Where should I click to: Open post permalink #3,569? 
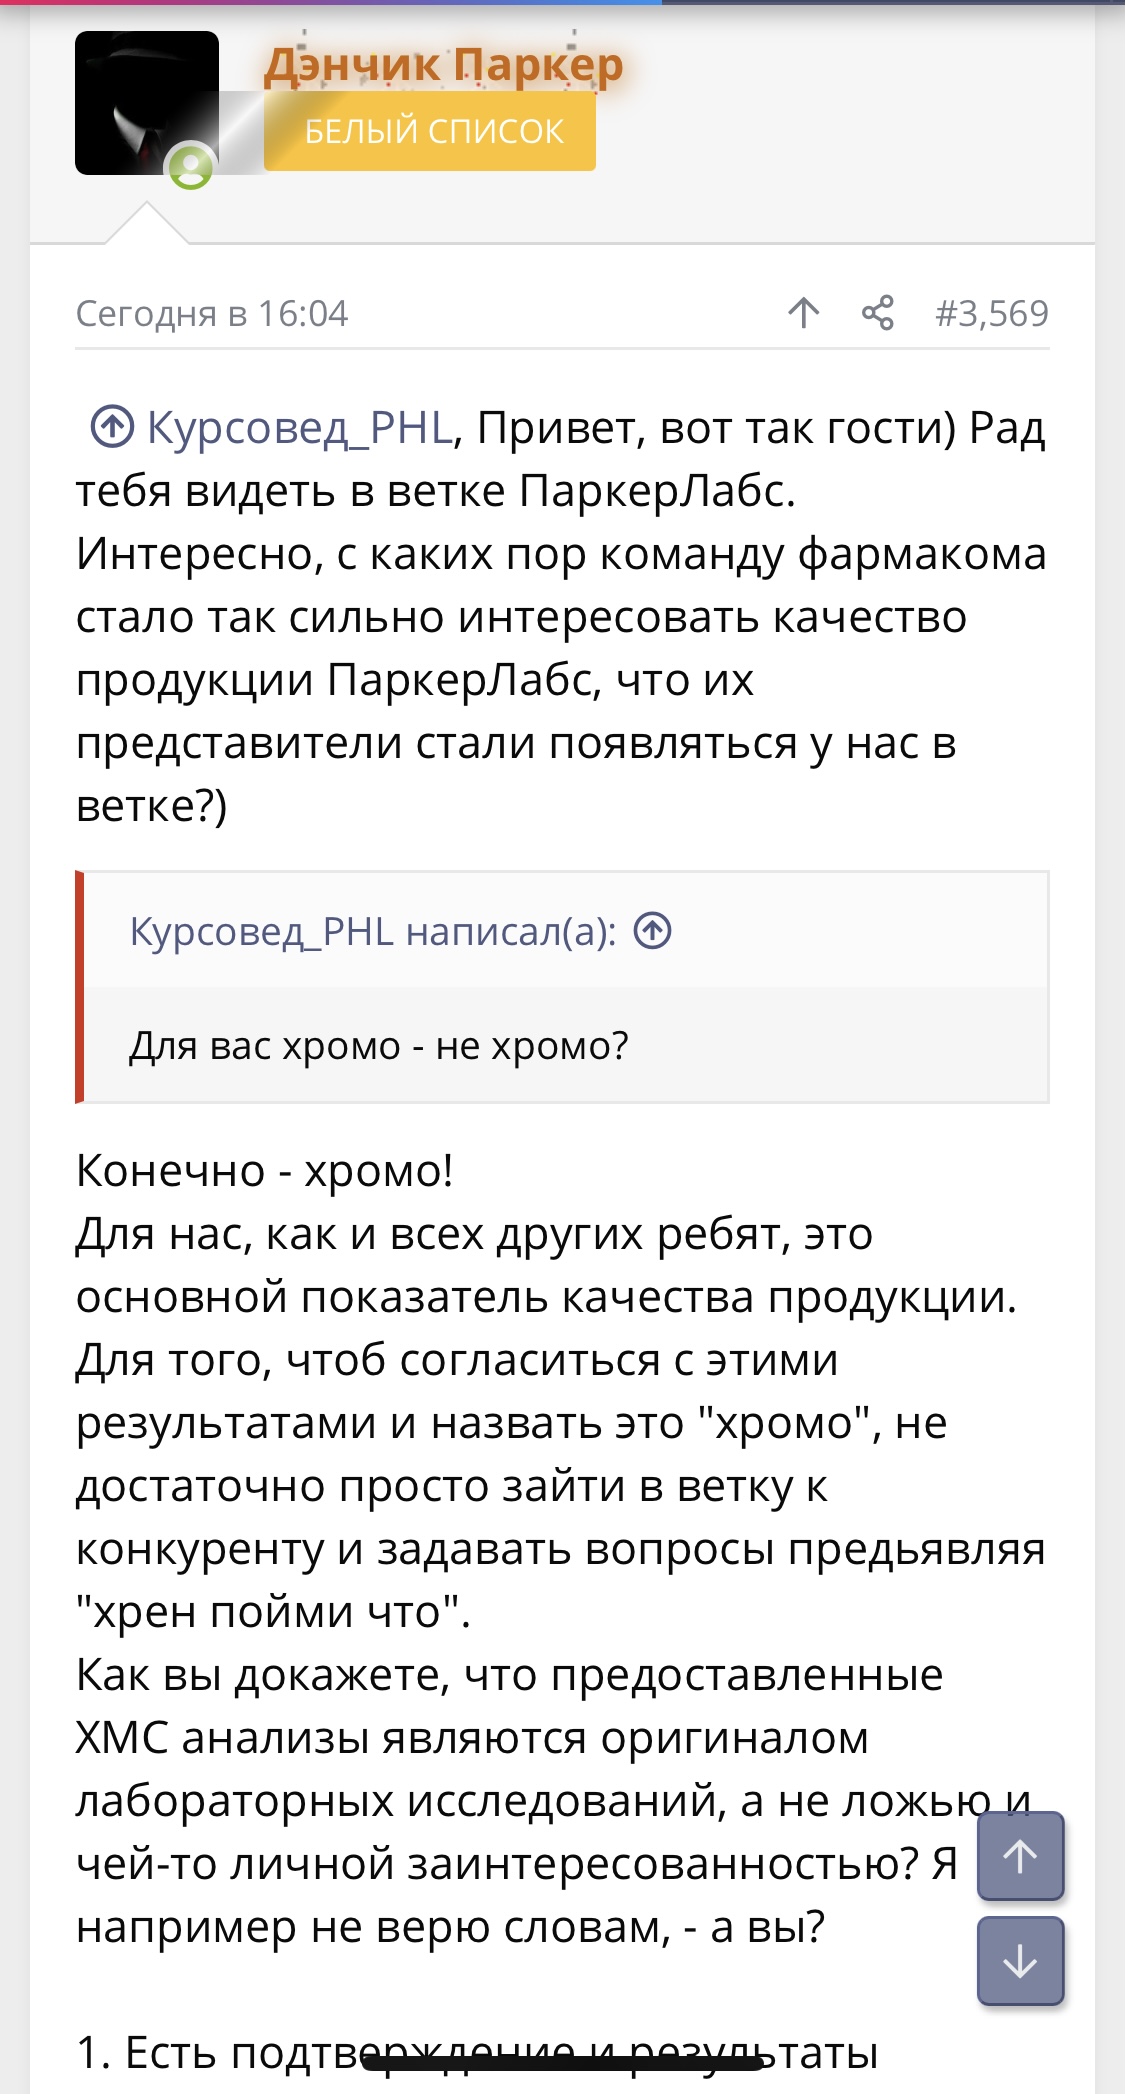coord(991,314)
